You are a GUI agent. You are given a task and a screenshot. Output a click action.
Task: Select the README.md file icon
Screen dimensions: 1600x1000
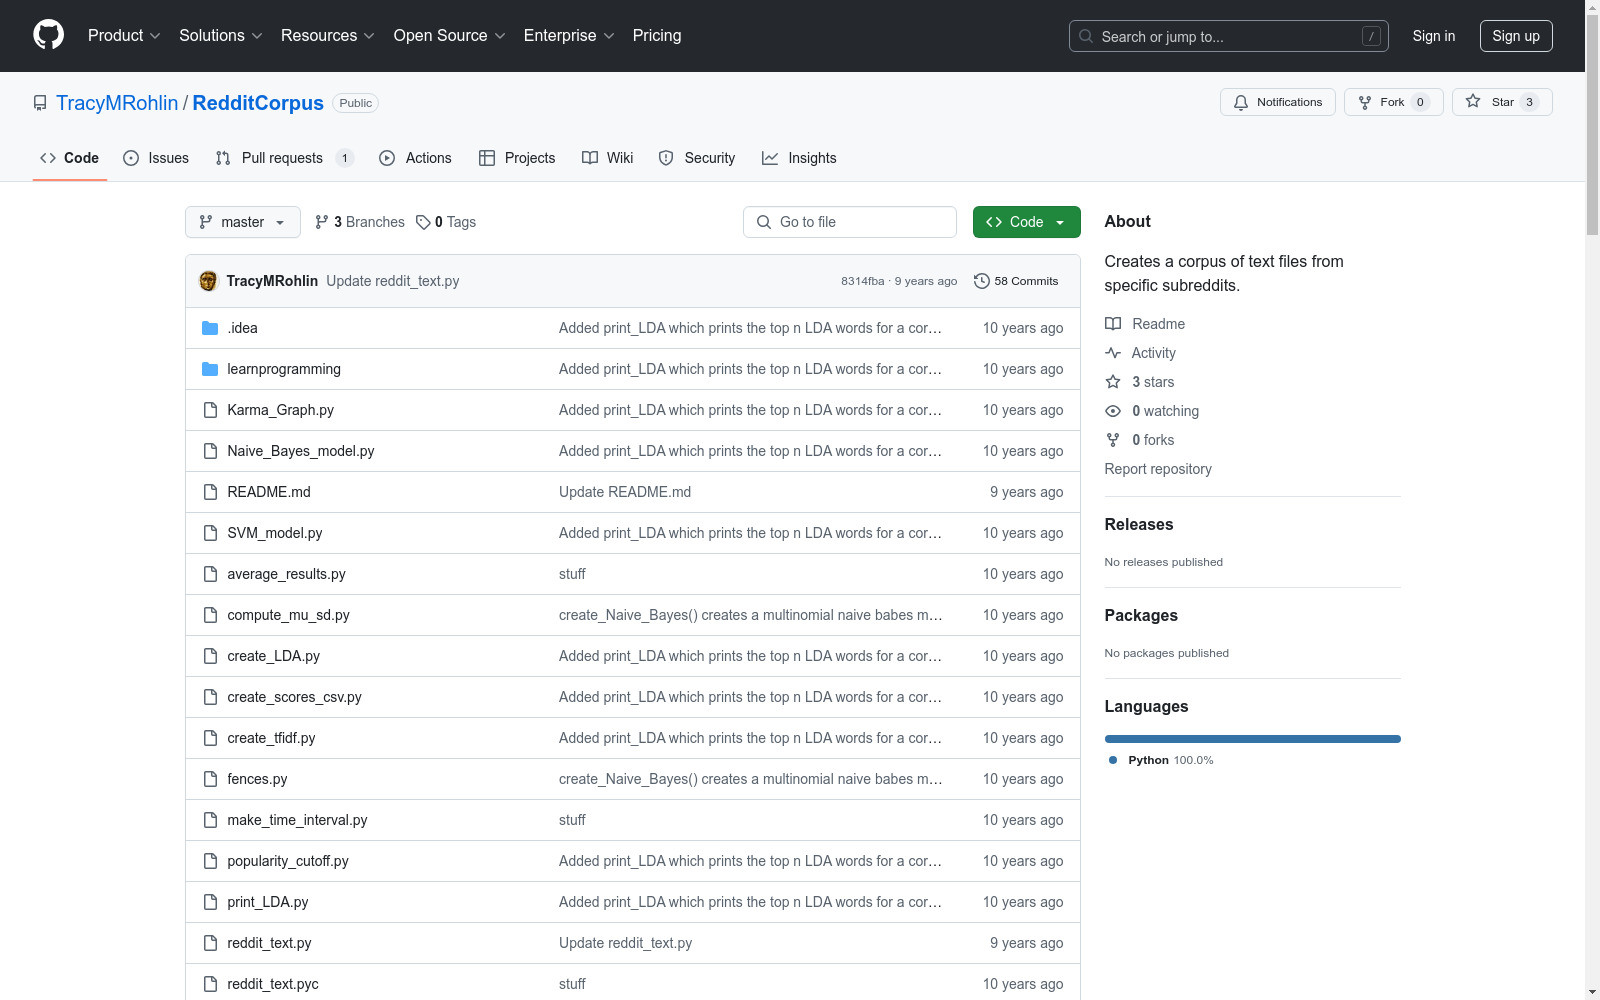[210, 492]
